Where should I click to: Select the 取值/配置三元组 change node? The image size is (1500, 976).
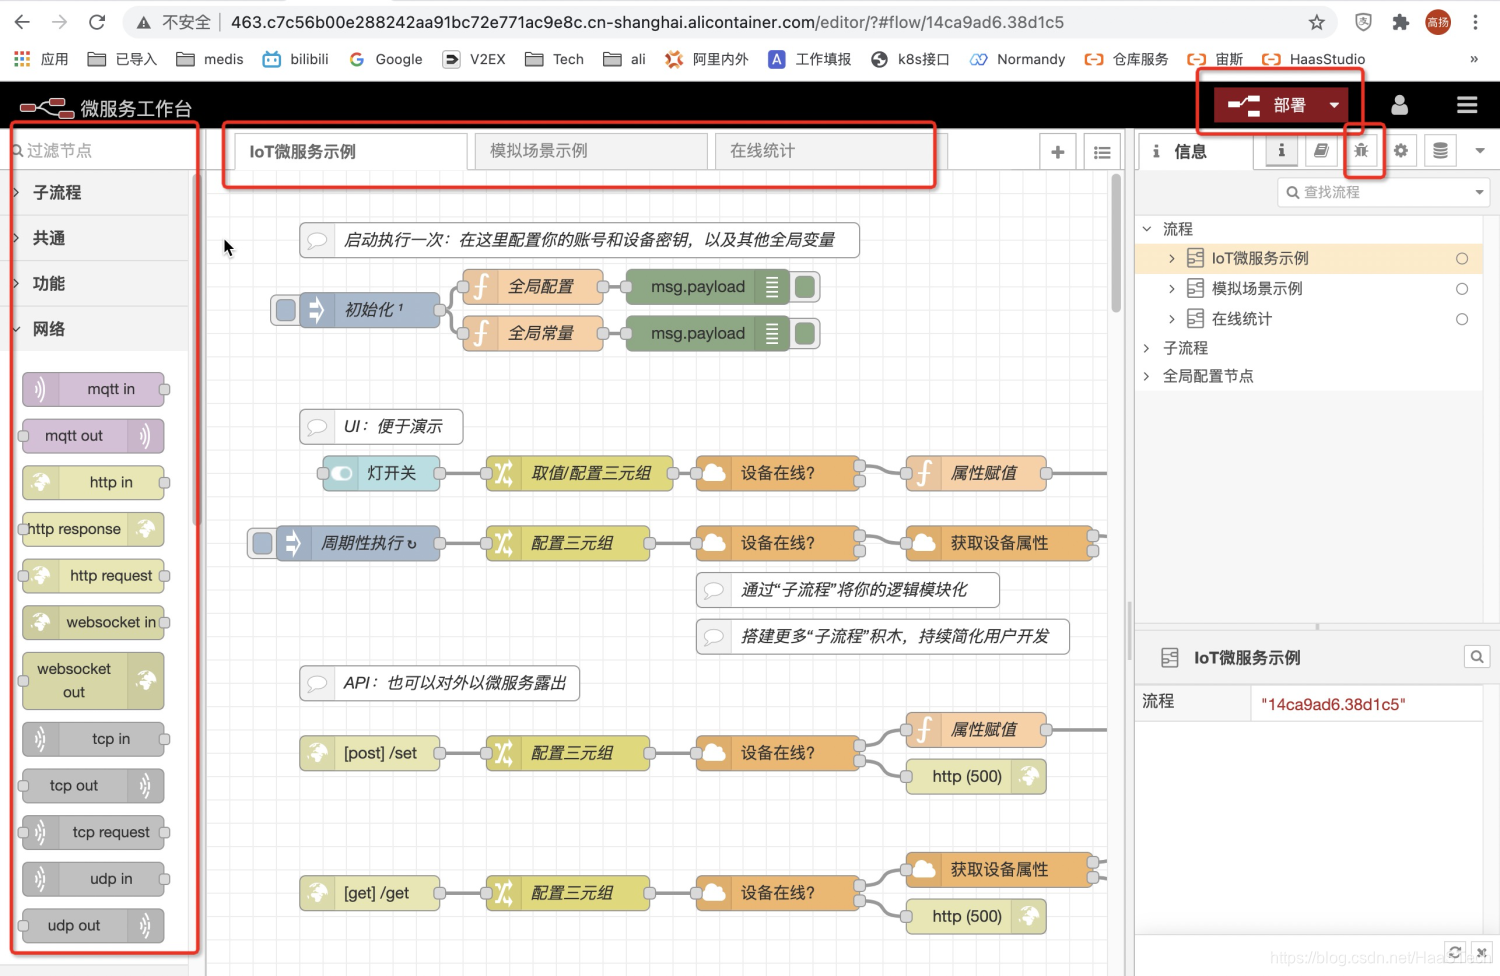pyautogui.click(x=579, y=473)
